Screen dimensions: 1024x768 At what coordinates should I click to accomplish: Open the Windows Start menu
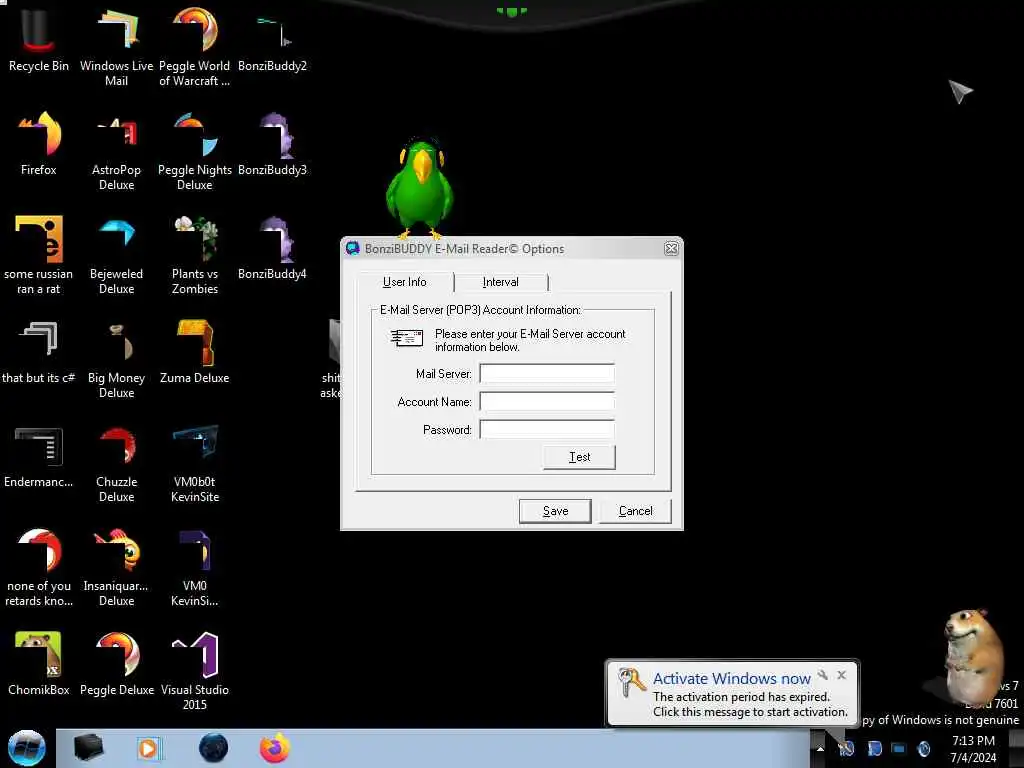click(x=27, y=748)
